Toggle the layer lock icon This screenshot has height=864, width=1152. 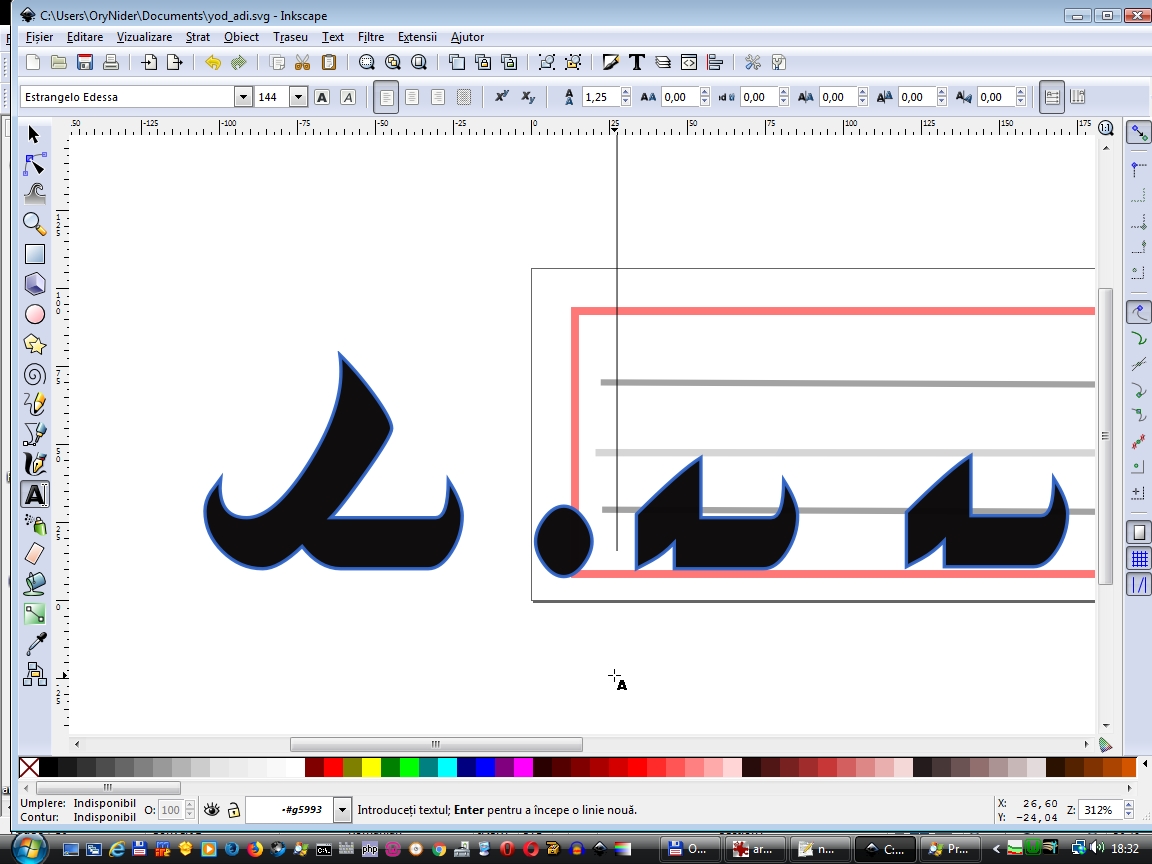coord(233,810)
